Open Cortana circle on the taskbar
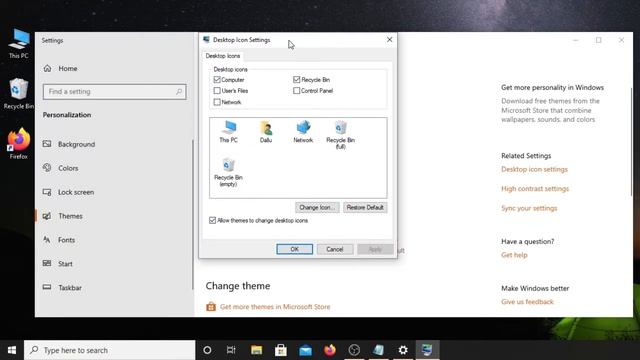 tap(207, 350)
